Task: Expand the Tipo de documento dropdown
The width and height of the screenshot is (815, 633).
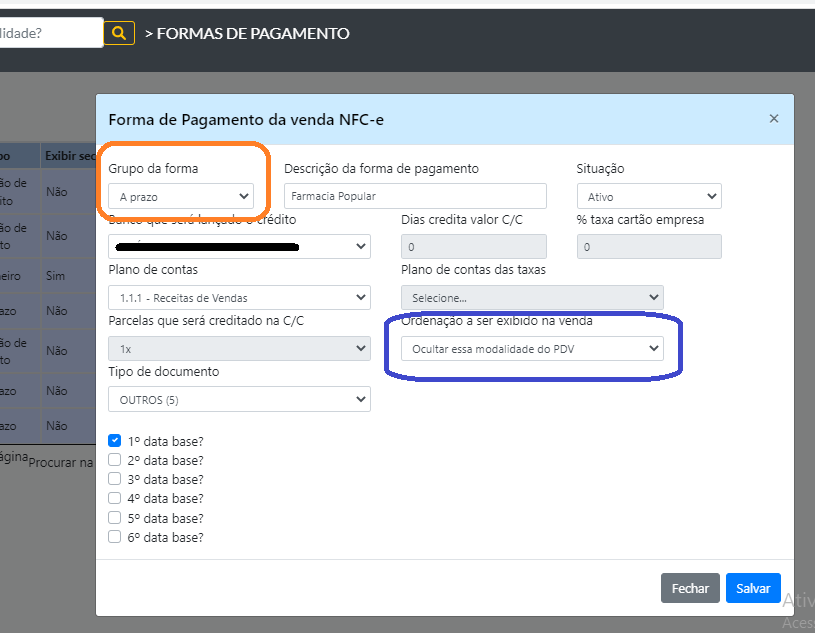Action: 239,400
